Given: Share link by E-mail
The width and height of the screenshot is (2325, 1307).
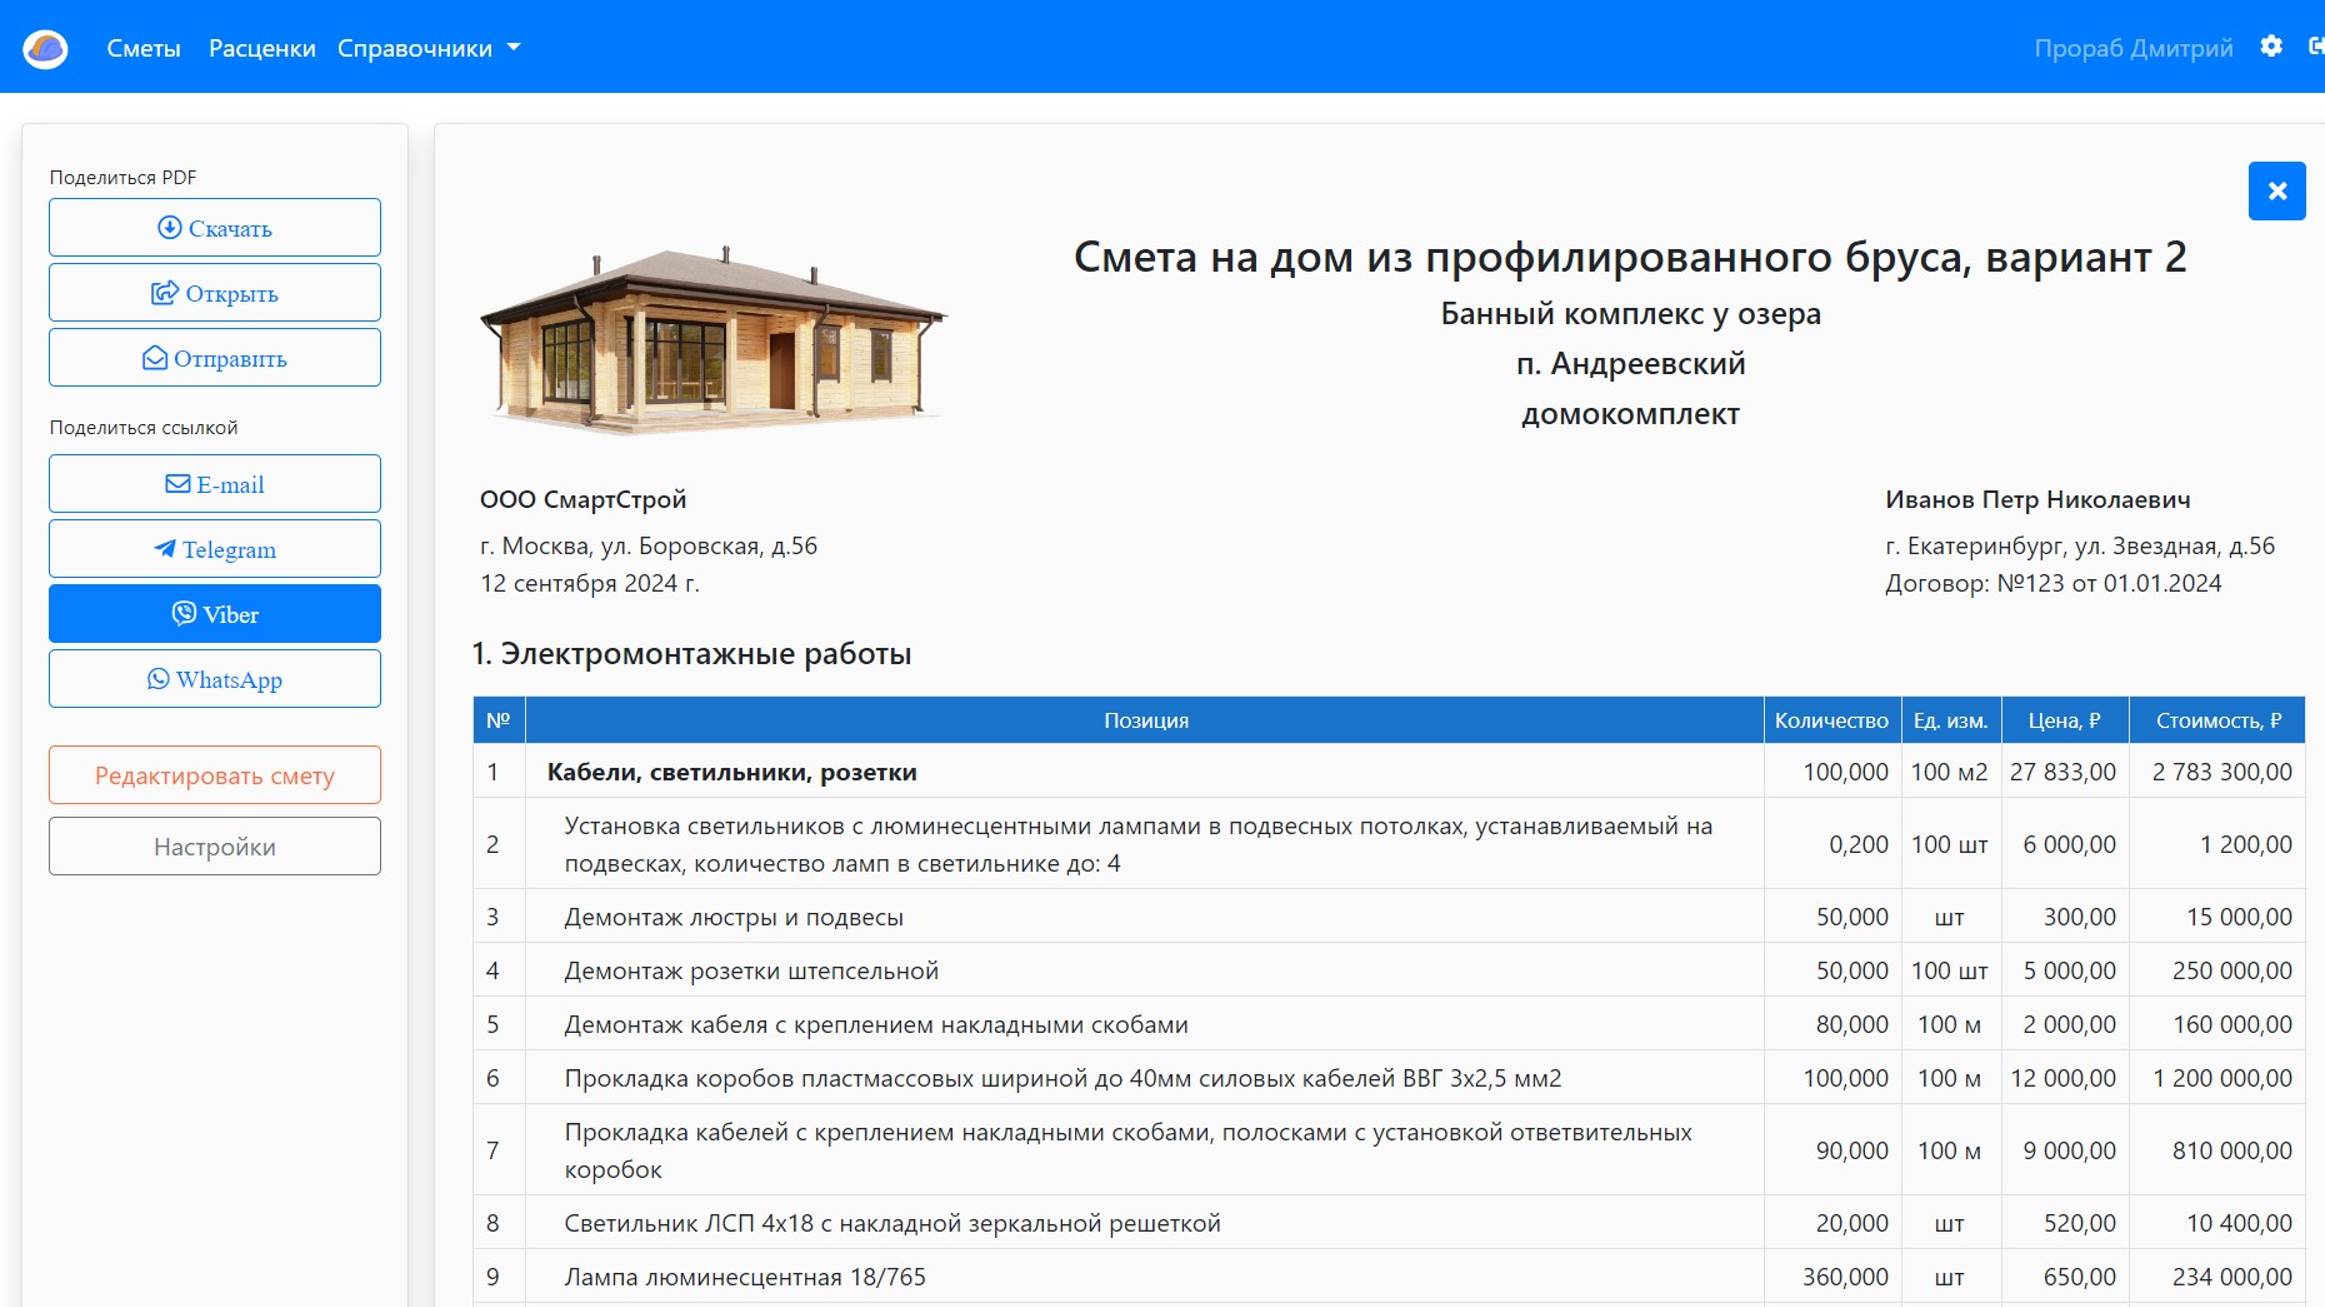Looking at the screenshot, I should click(214, 484).
